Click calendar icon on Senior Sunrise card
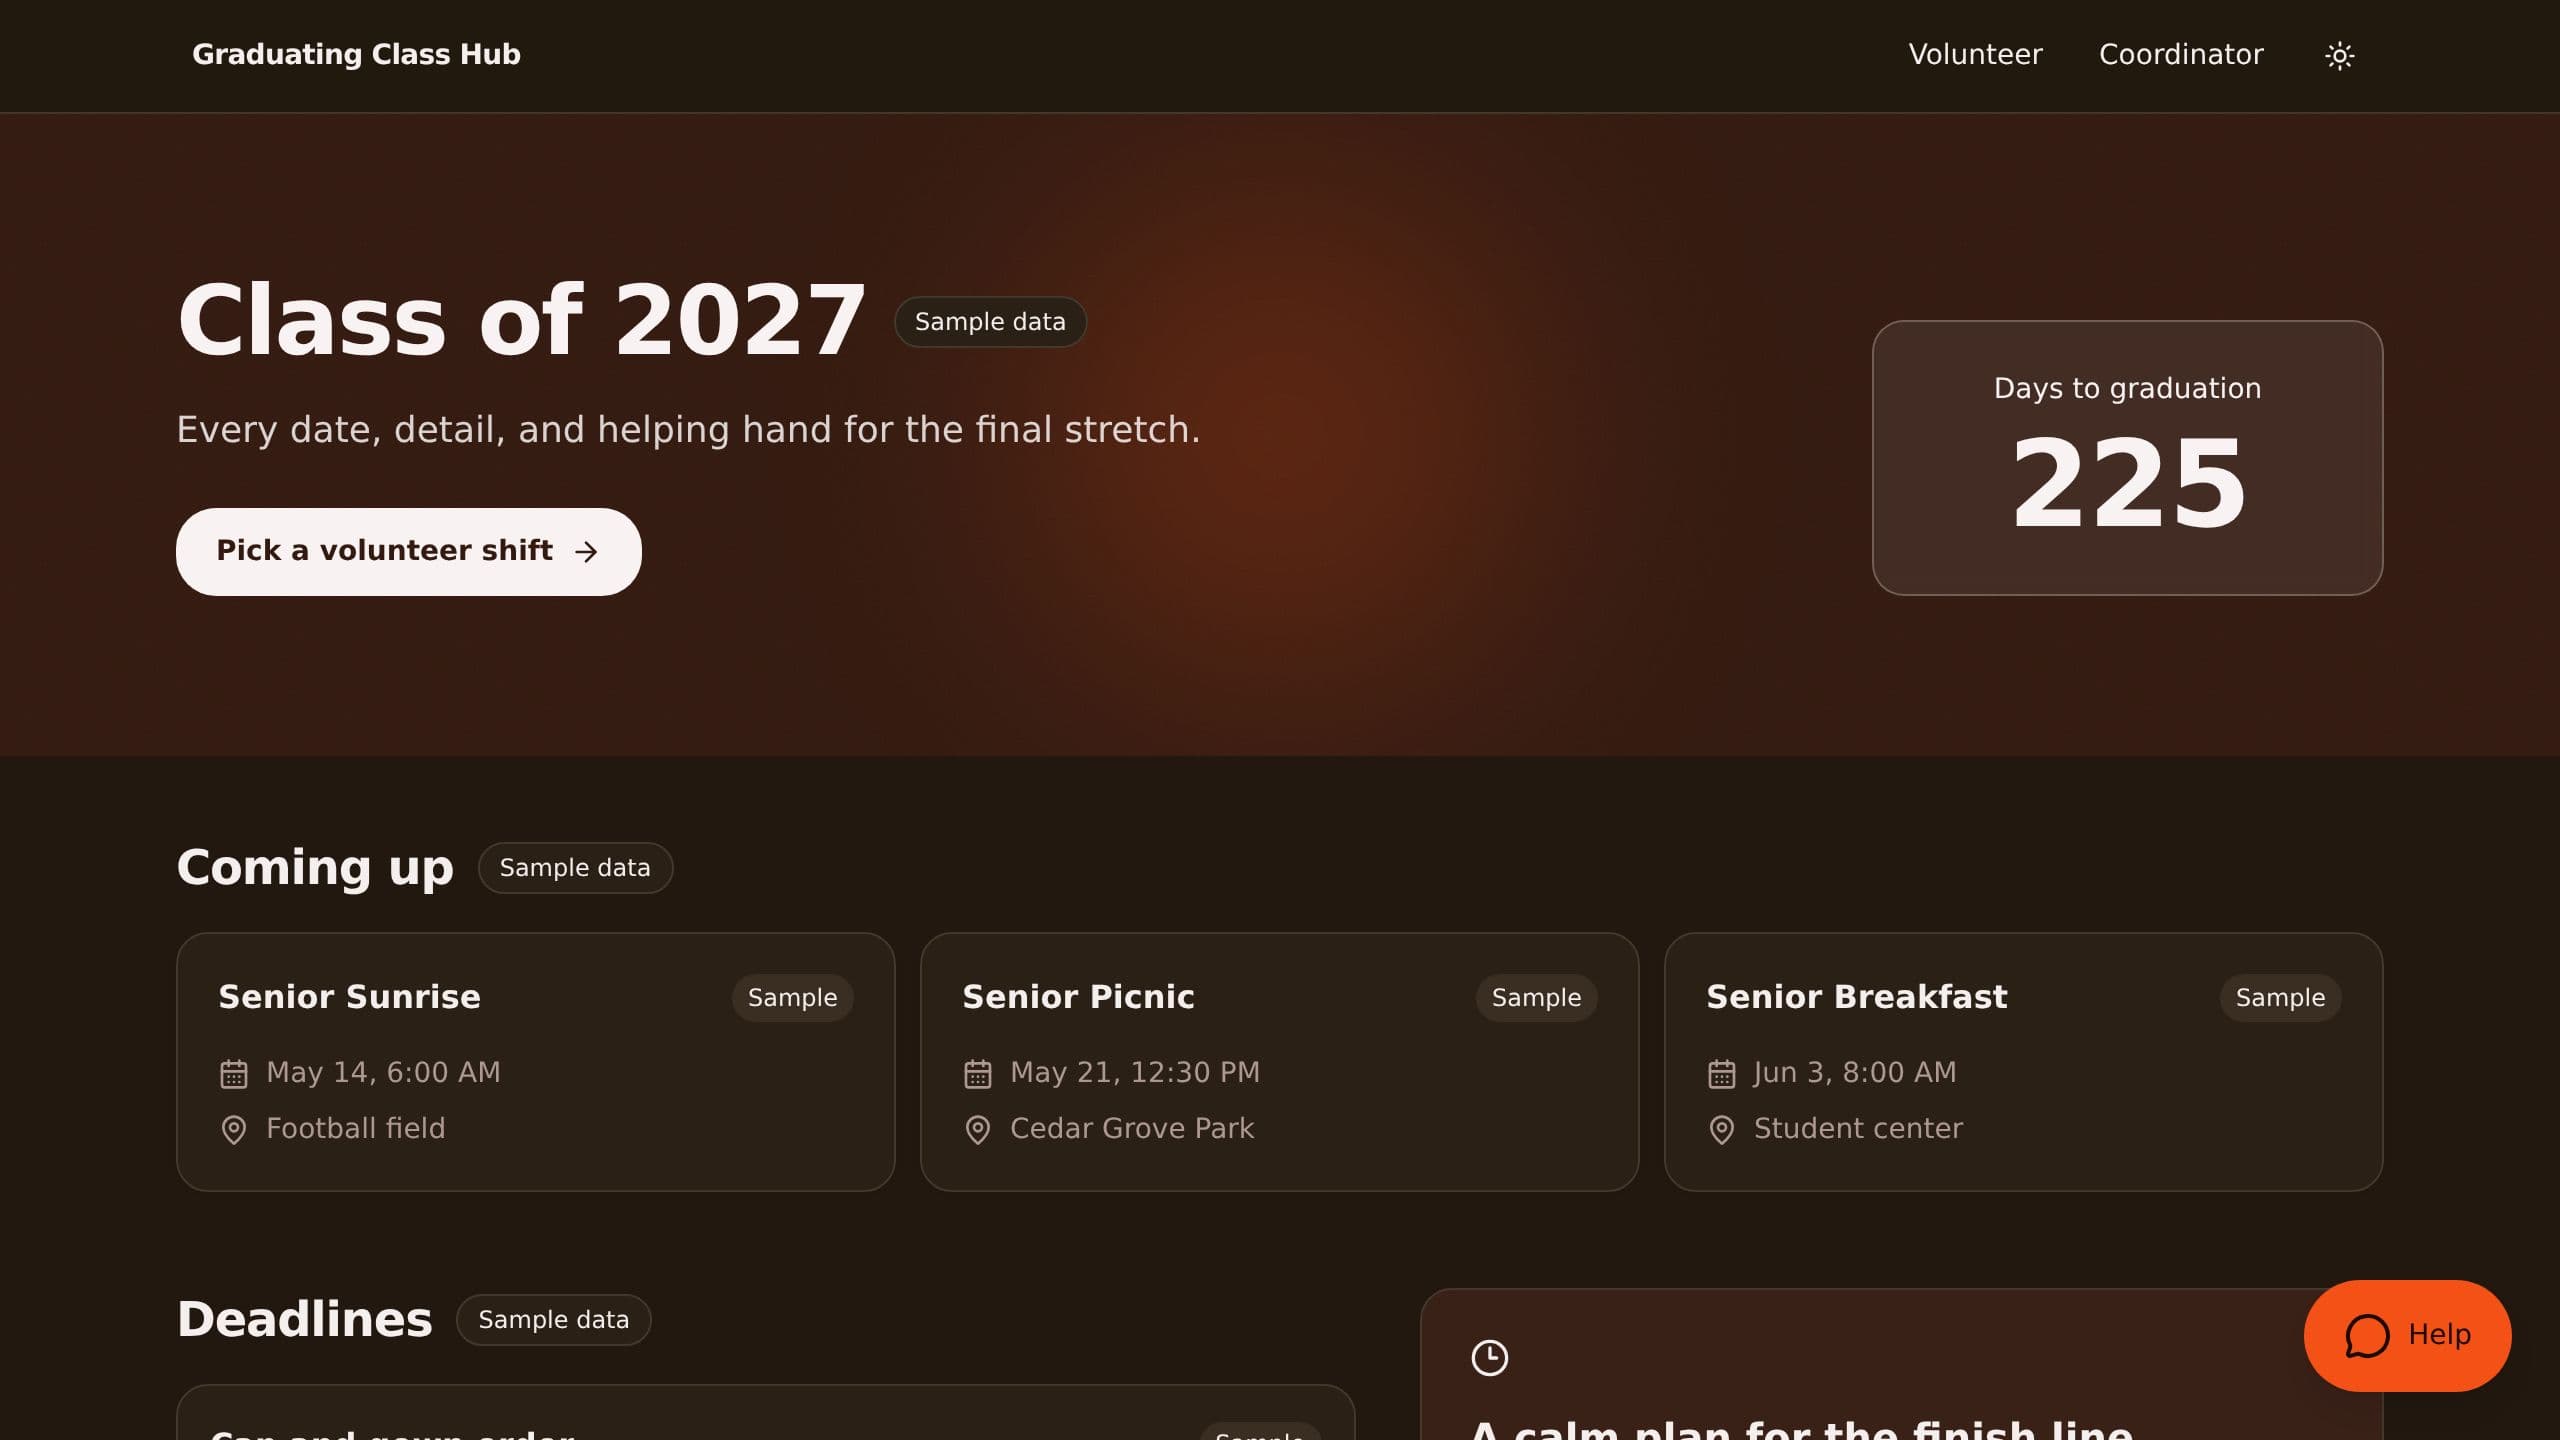This screenshot has height=1440, width=2560. tap(233, 1074)
